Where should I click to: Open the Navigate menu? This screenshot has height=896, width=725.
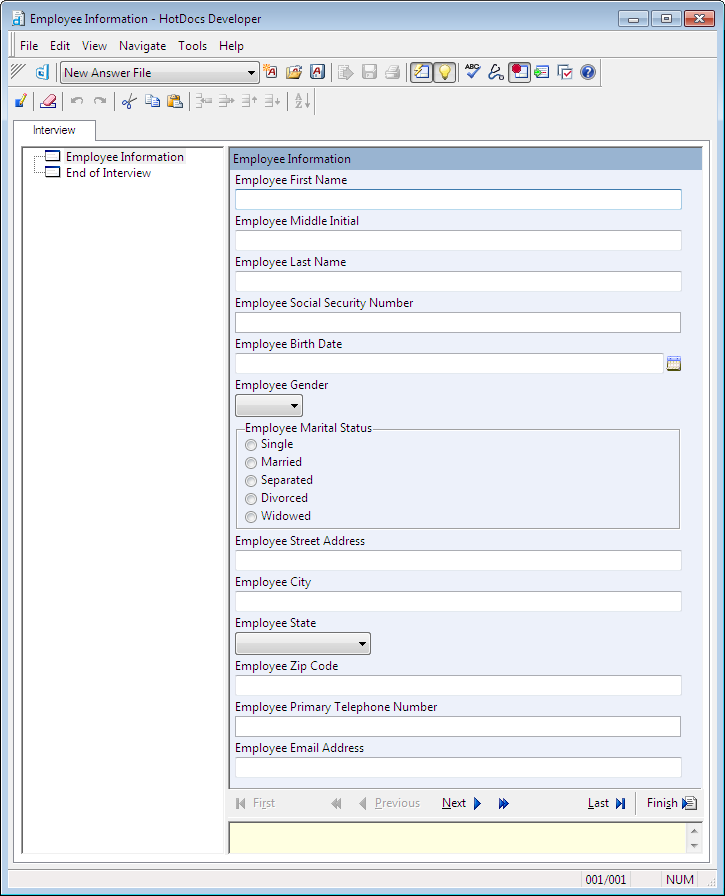pyautogui.click(x=142, y=46)
